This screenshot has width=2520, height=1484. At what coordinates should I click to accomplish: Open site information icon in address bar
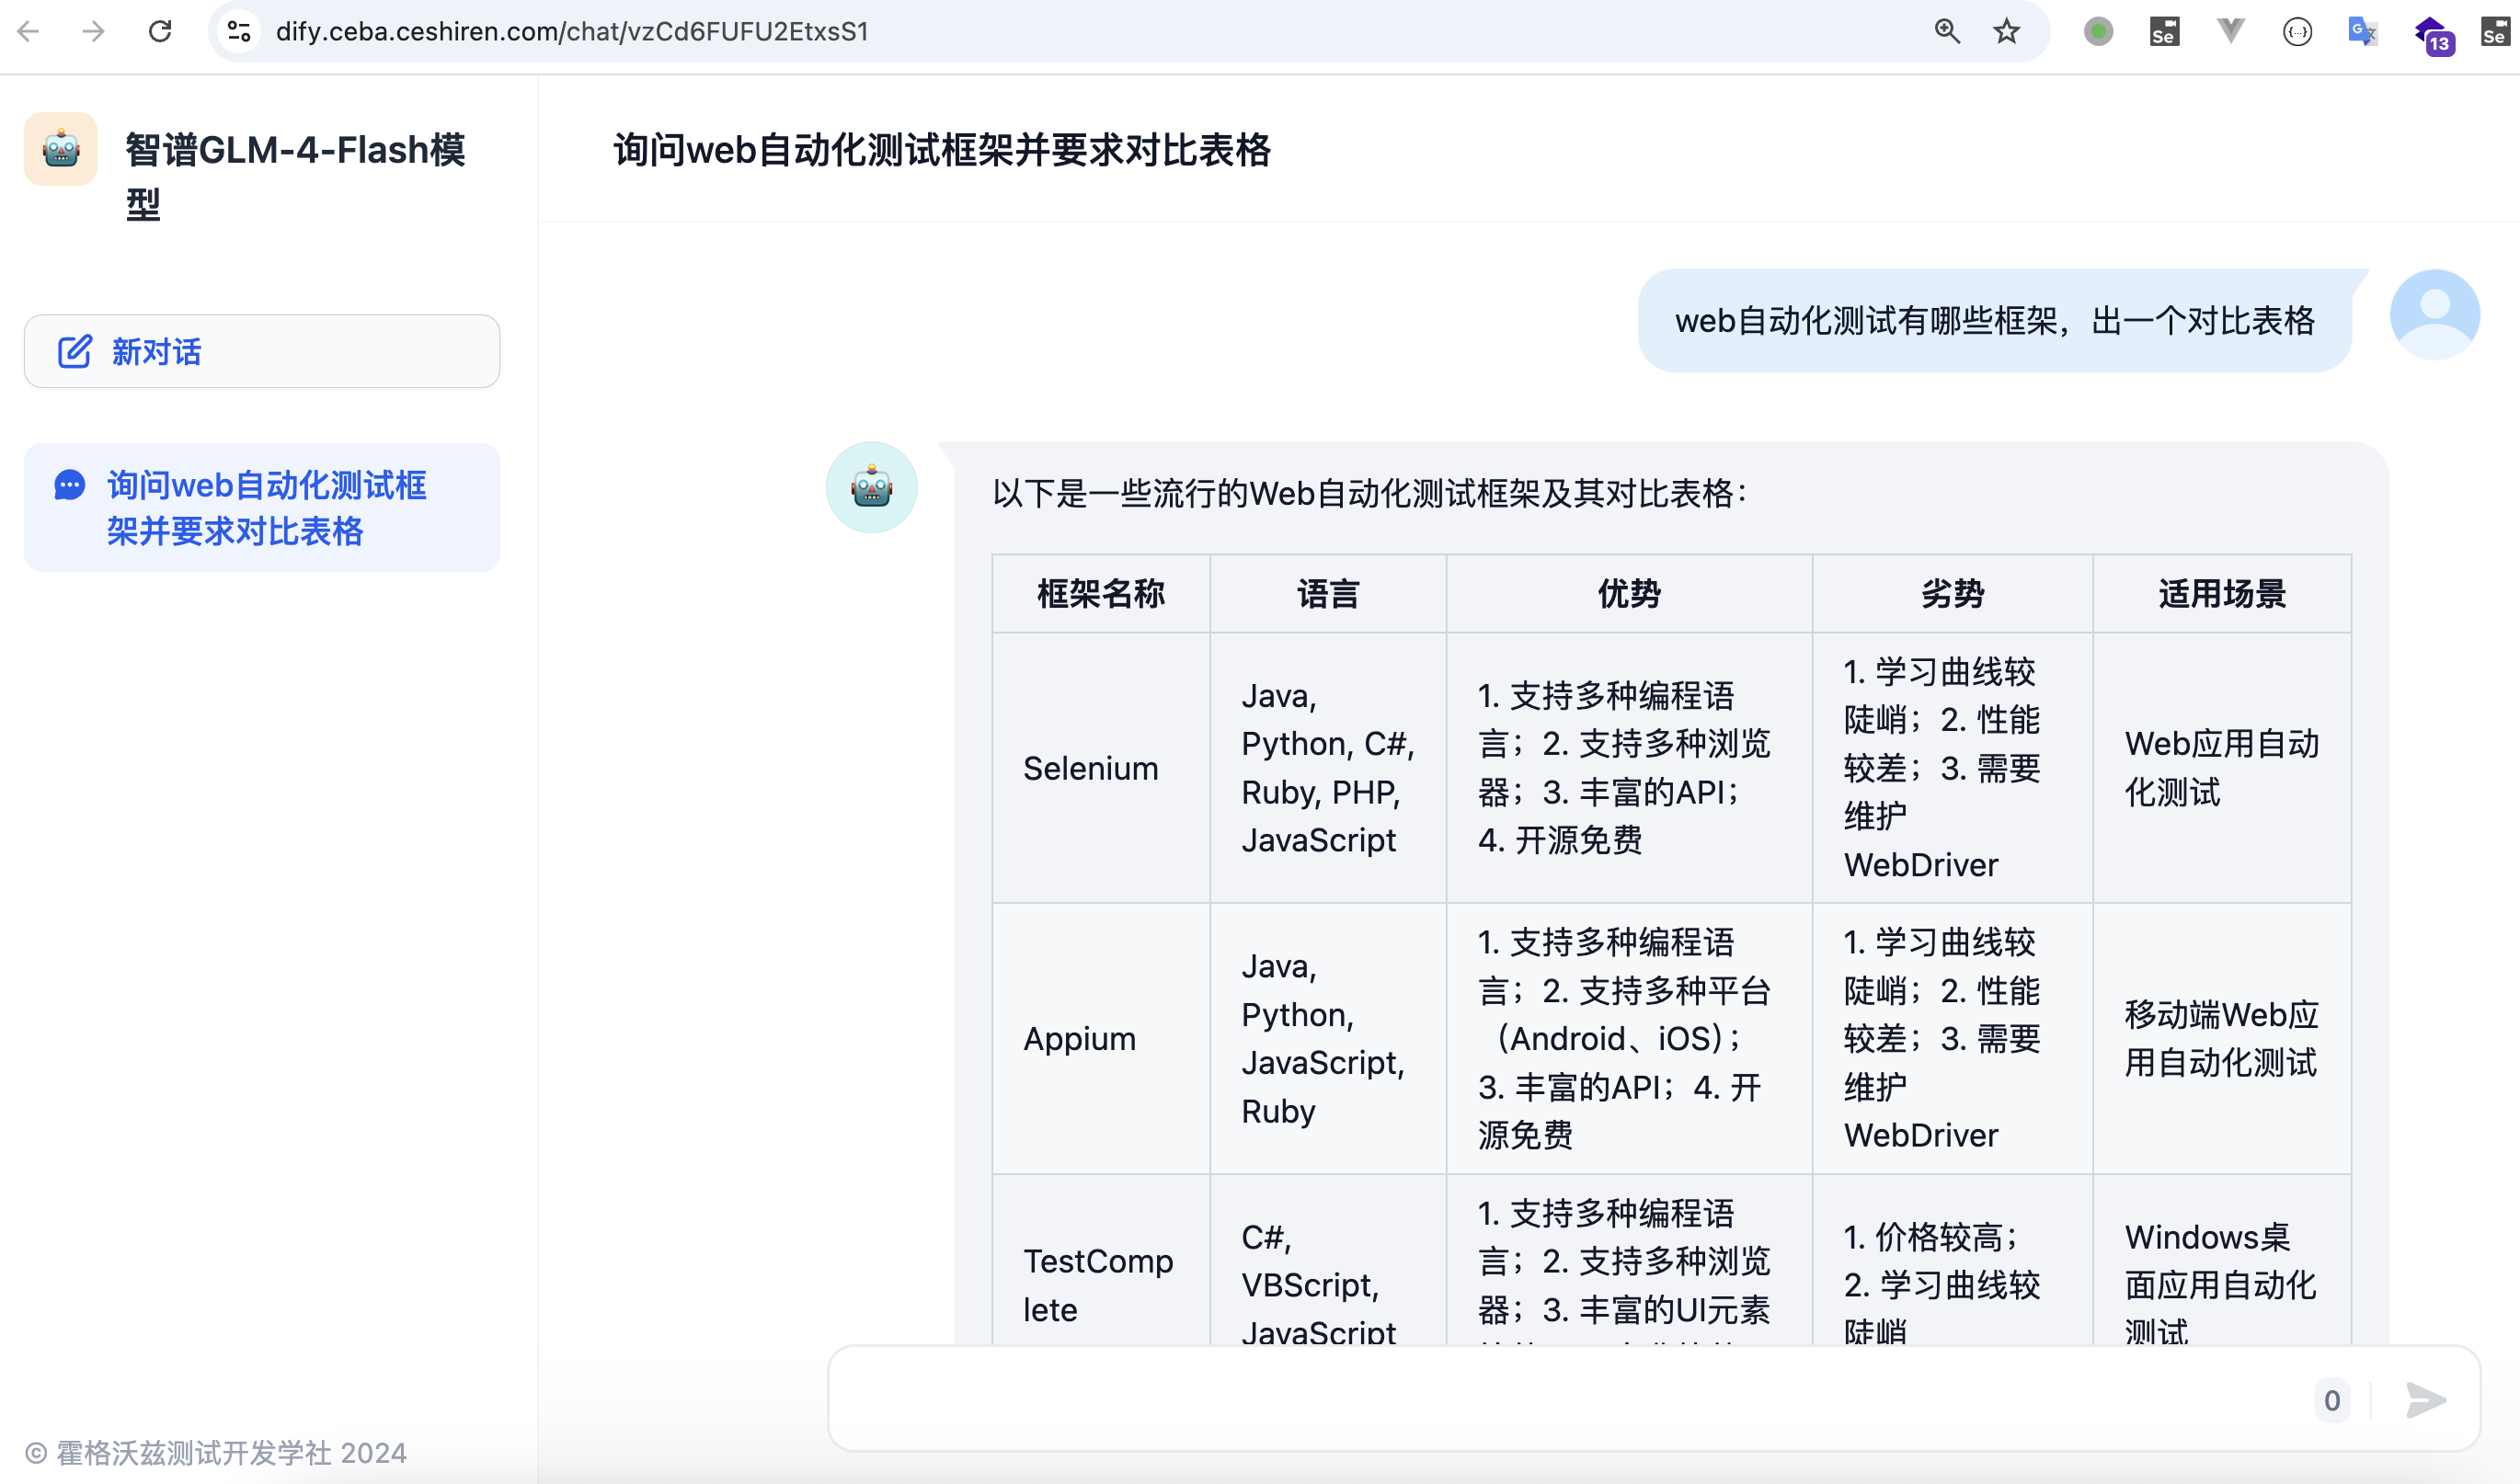click(238, 31)
